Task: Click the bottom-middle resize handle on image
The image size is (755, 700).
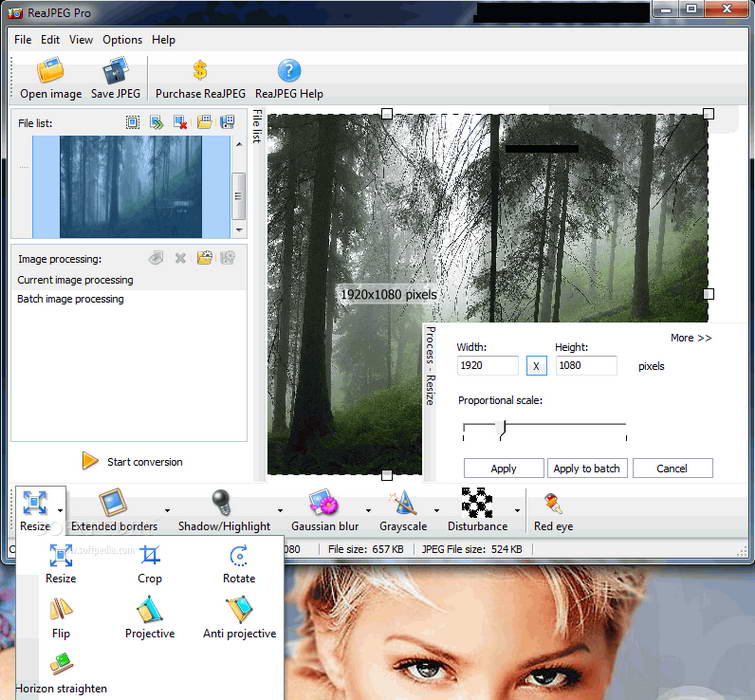Action: (x=387, y=475)
